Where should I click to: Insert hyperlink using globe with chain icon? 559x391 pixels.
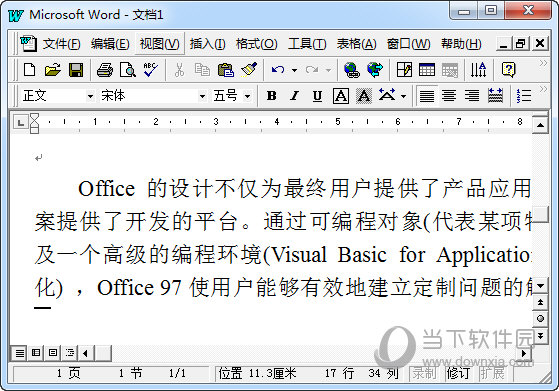pyautogui.click(x=352, y=70)
